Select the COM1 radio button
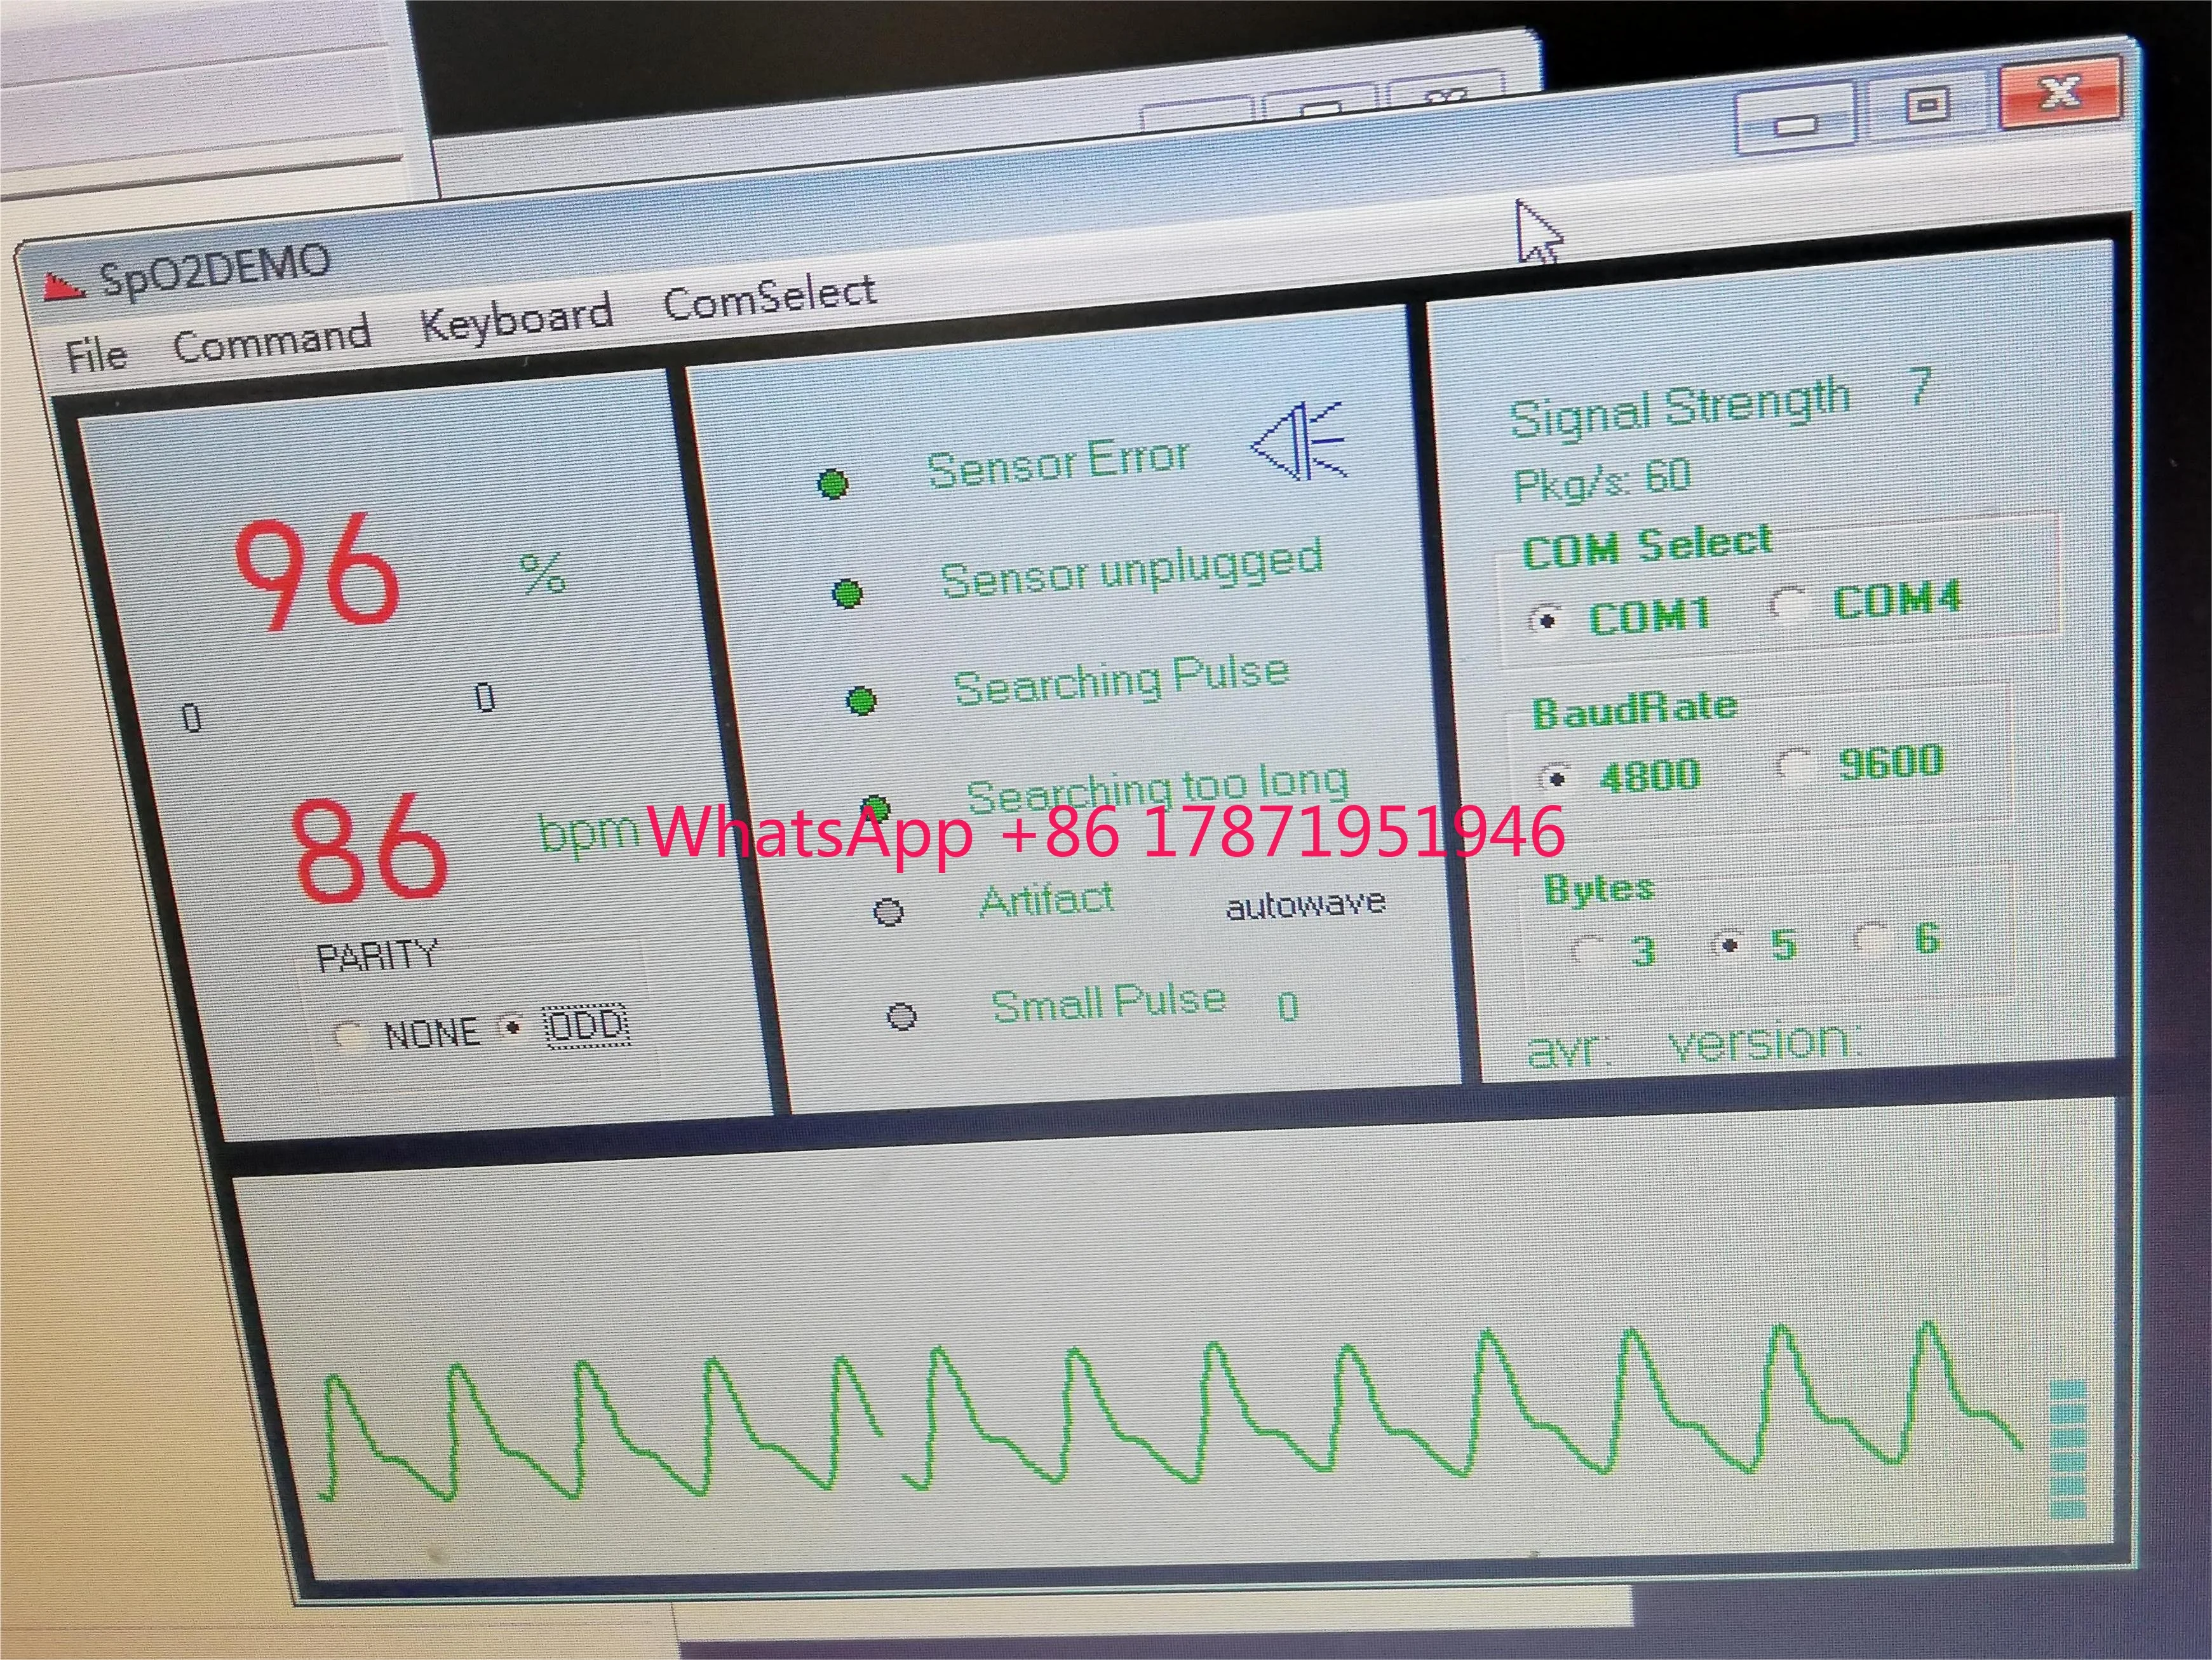 (1546, 620)
